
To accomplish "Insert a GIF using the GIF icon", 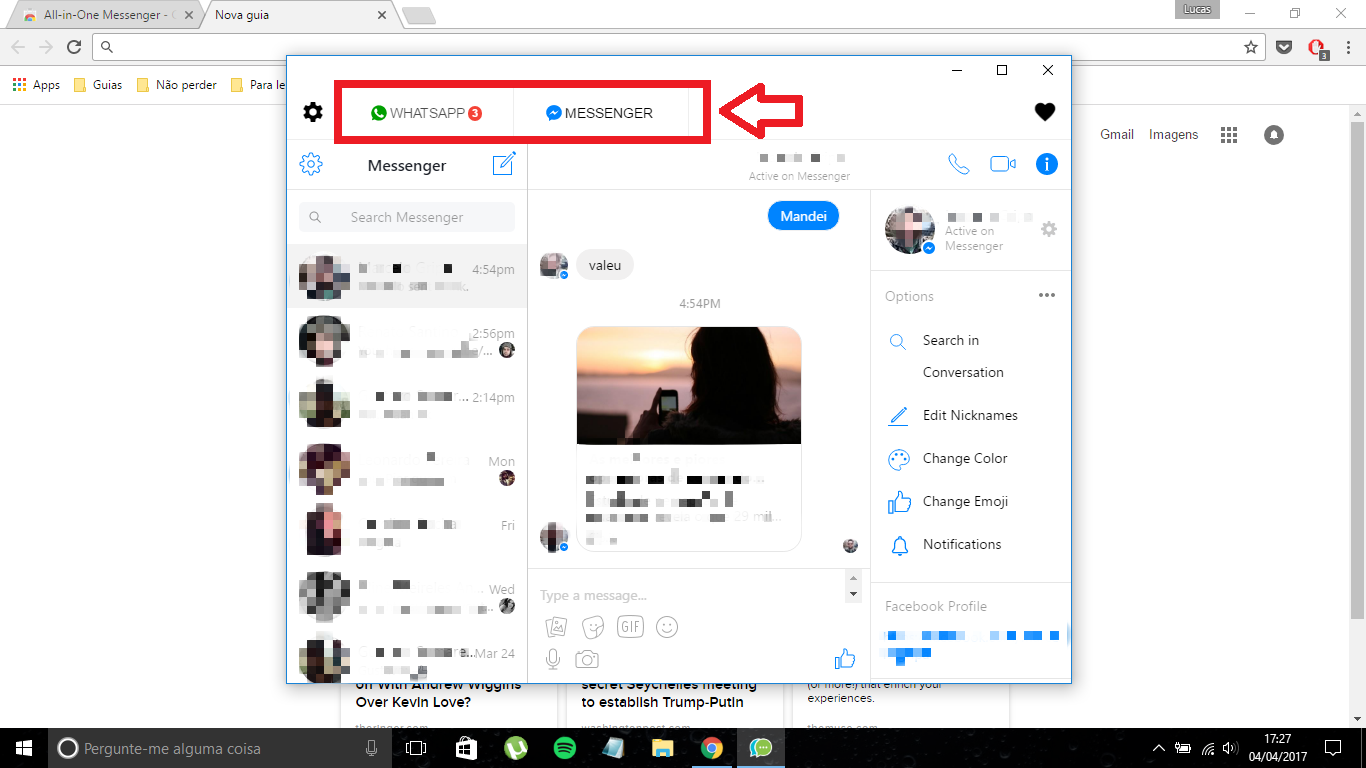I will coord(630,626).
